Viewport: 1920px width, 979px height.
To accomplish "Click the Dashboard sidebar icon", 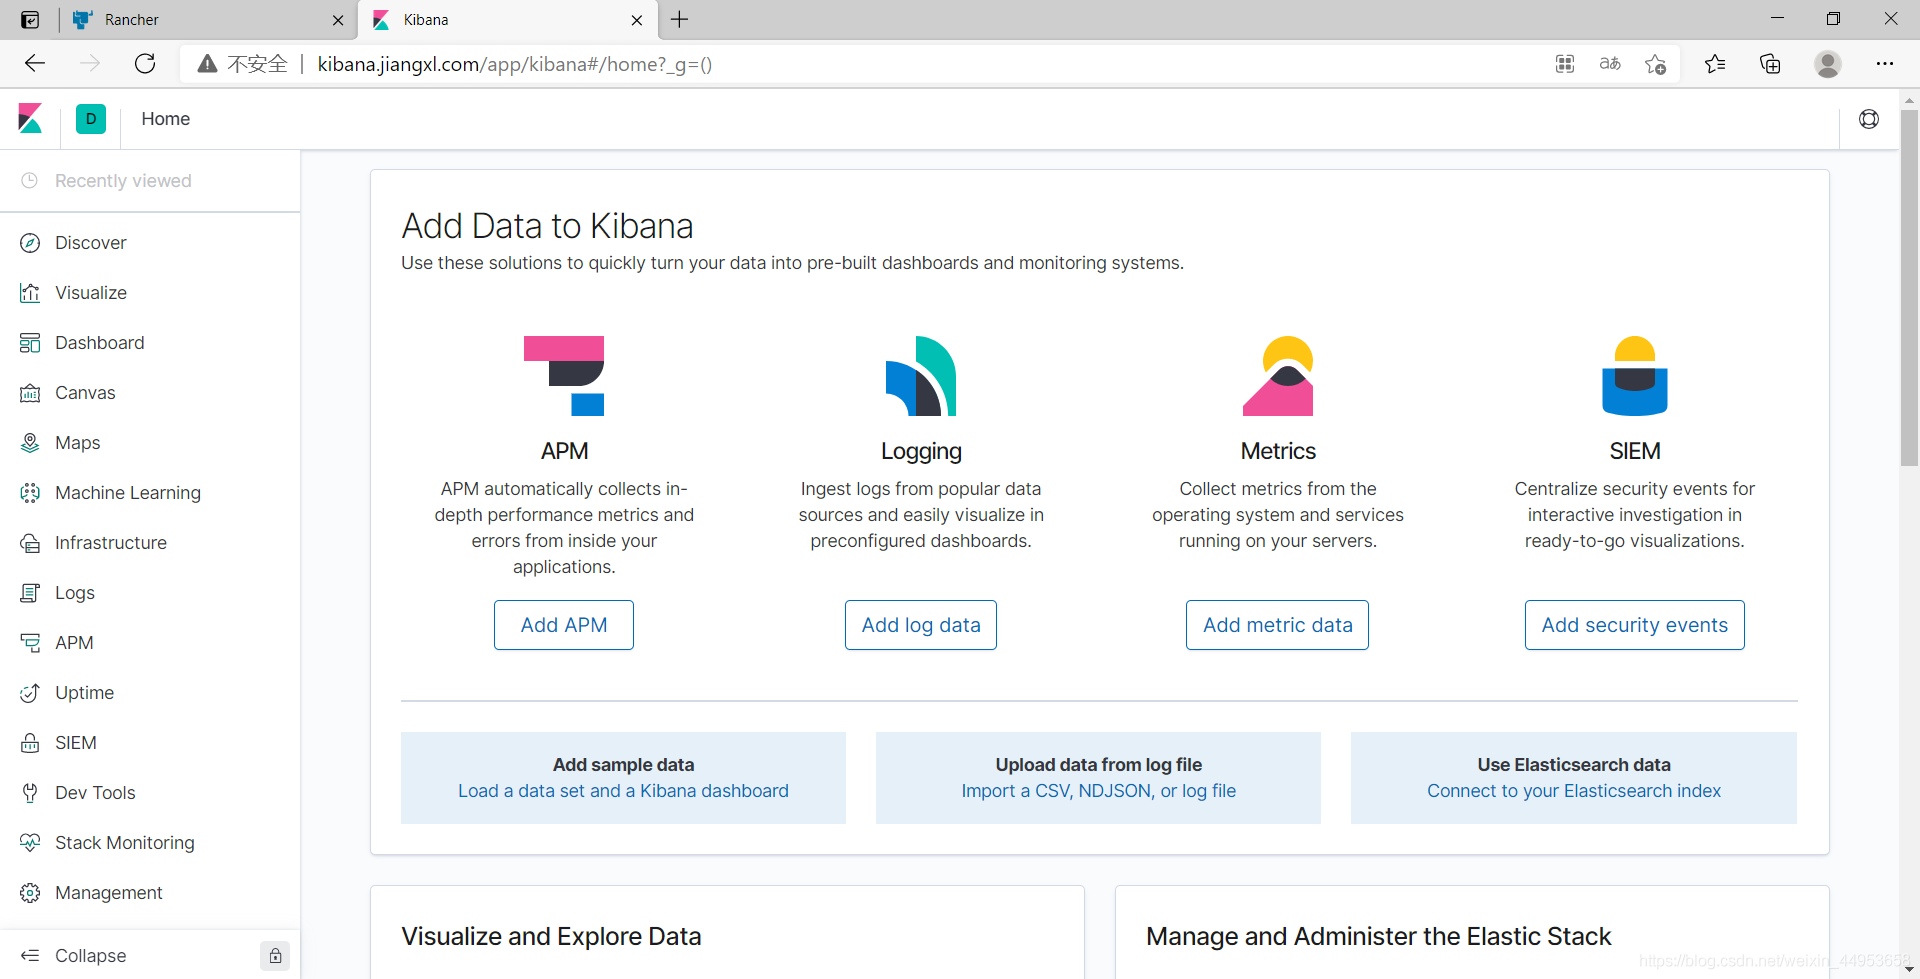I will click(30, 343).
